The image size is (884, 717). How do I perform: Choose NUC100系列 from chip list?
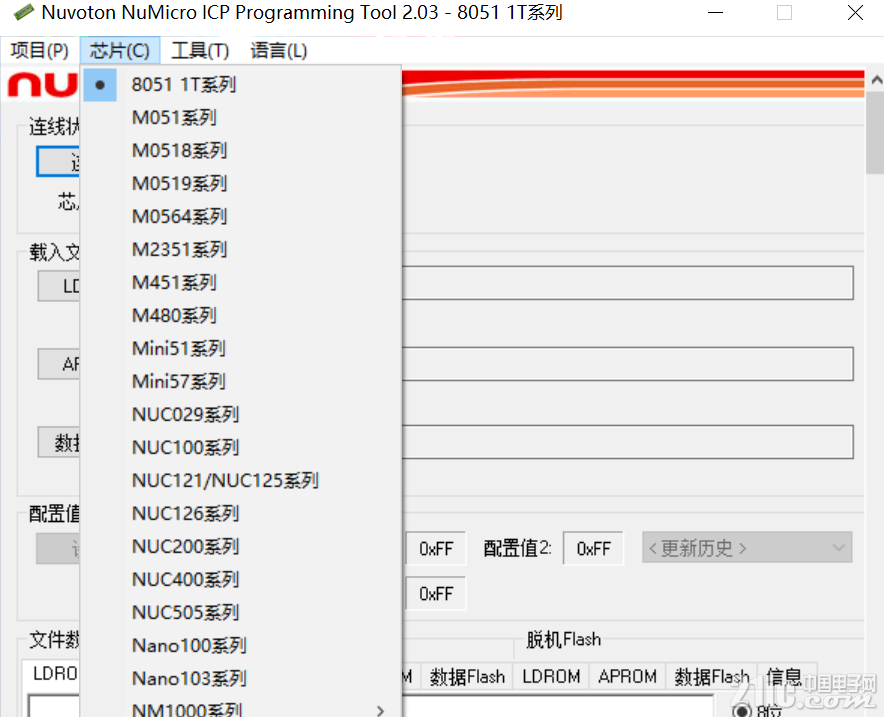[x=241, y=447]
